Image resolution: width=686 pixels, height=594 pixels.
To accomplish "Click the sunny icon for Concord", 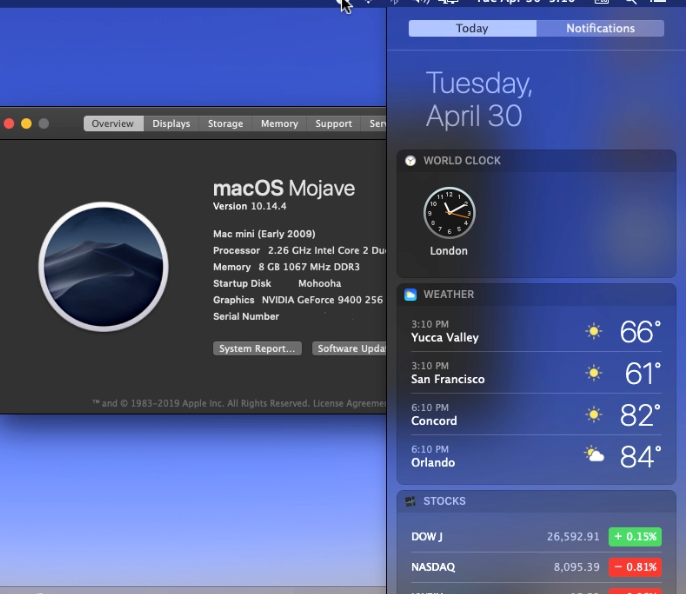I will tap(594, 414).
